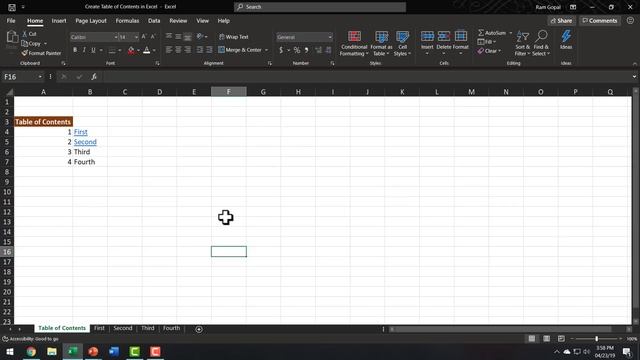Open the Second worksheet tab

click(123, 328)
